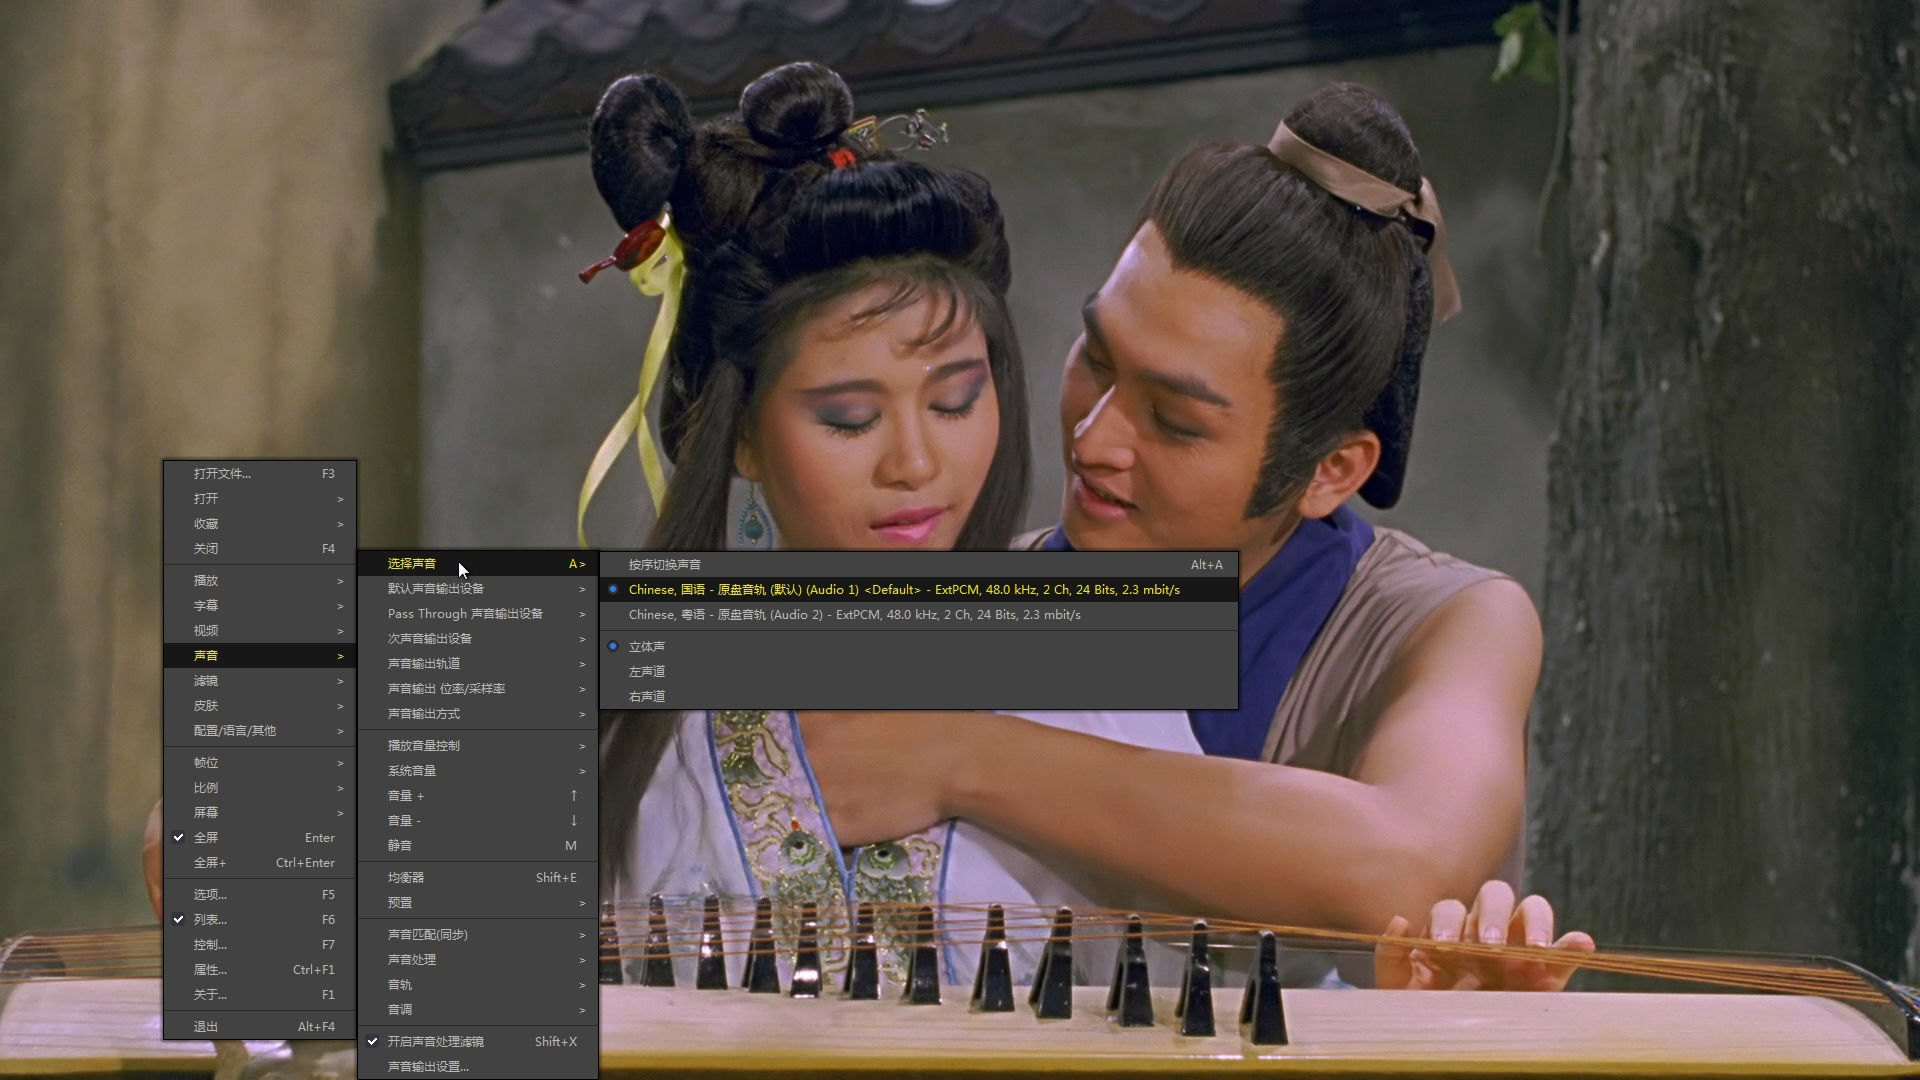Toggle the checked 列表... option

[260, 920]
